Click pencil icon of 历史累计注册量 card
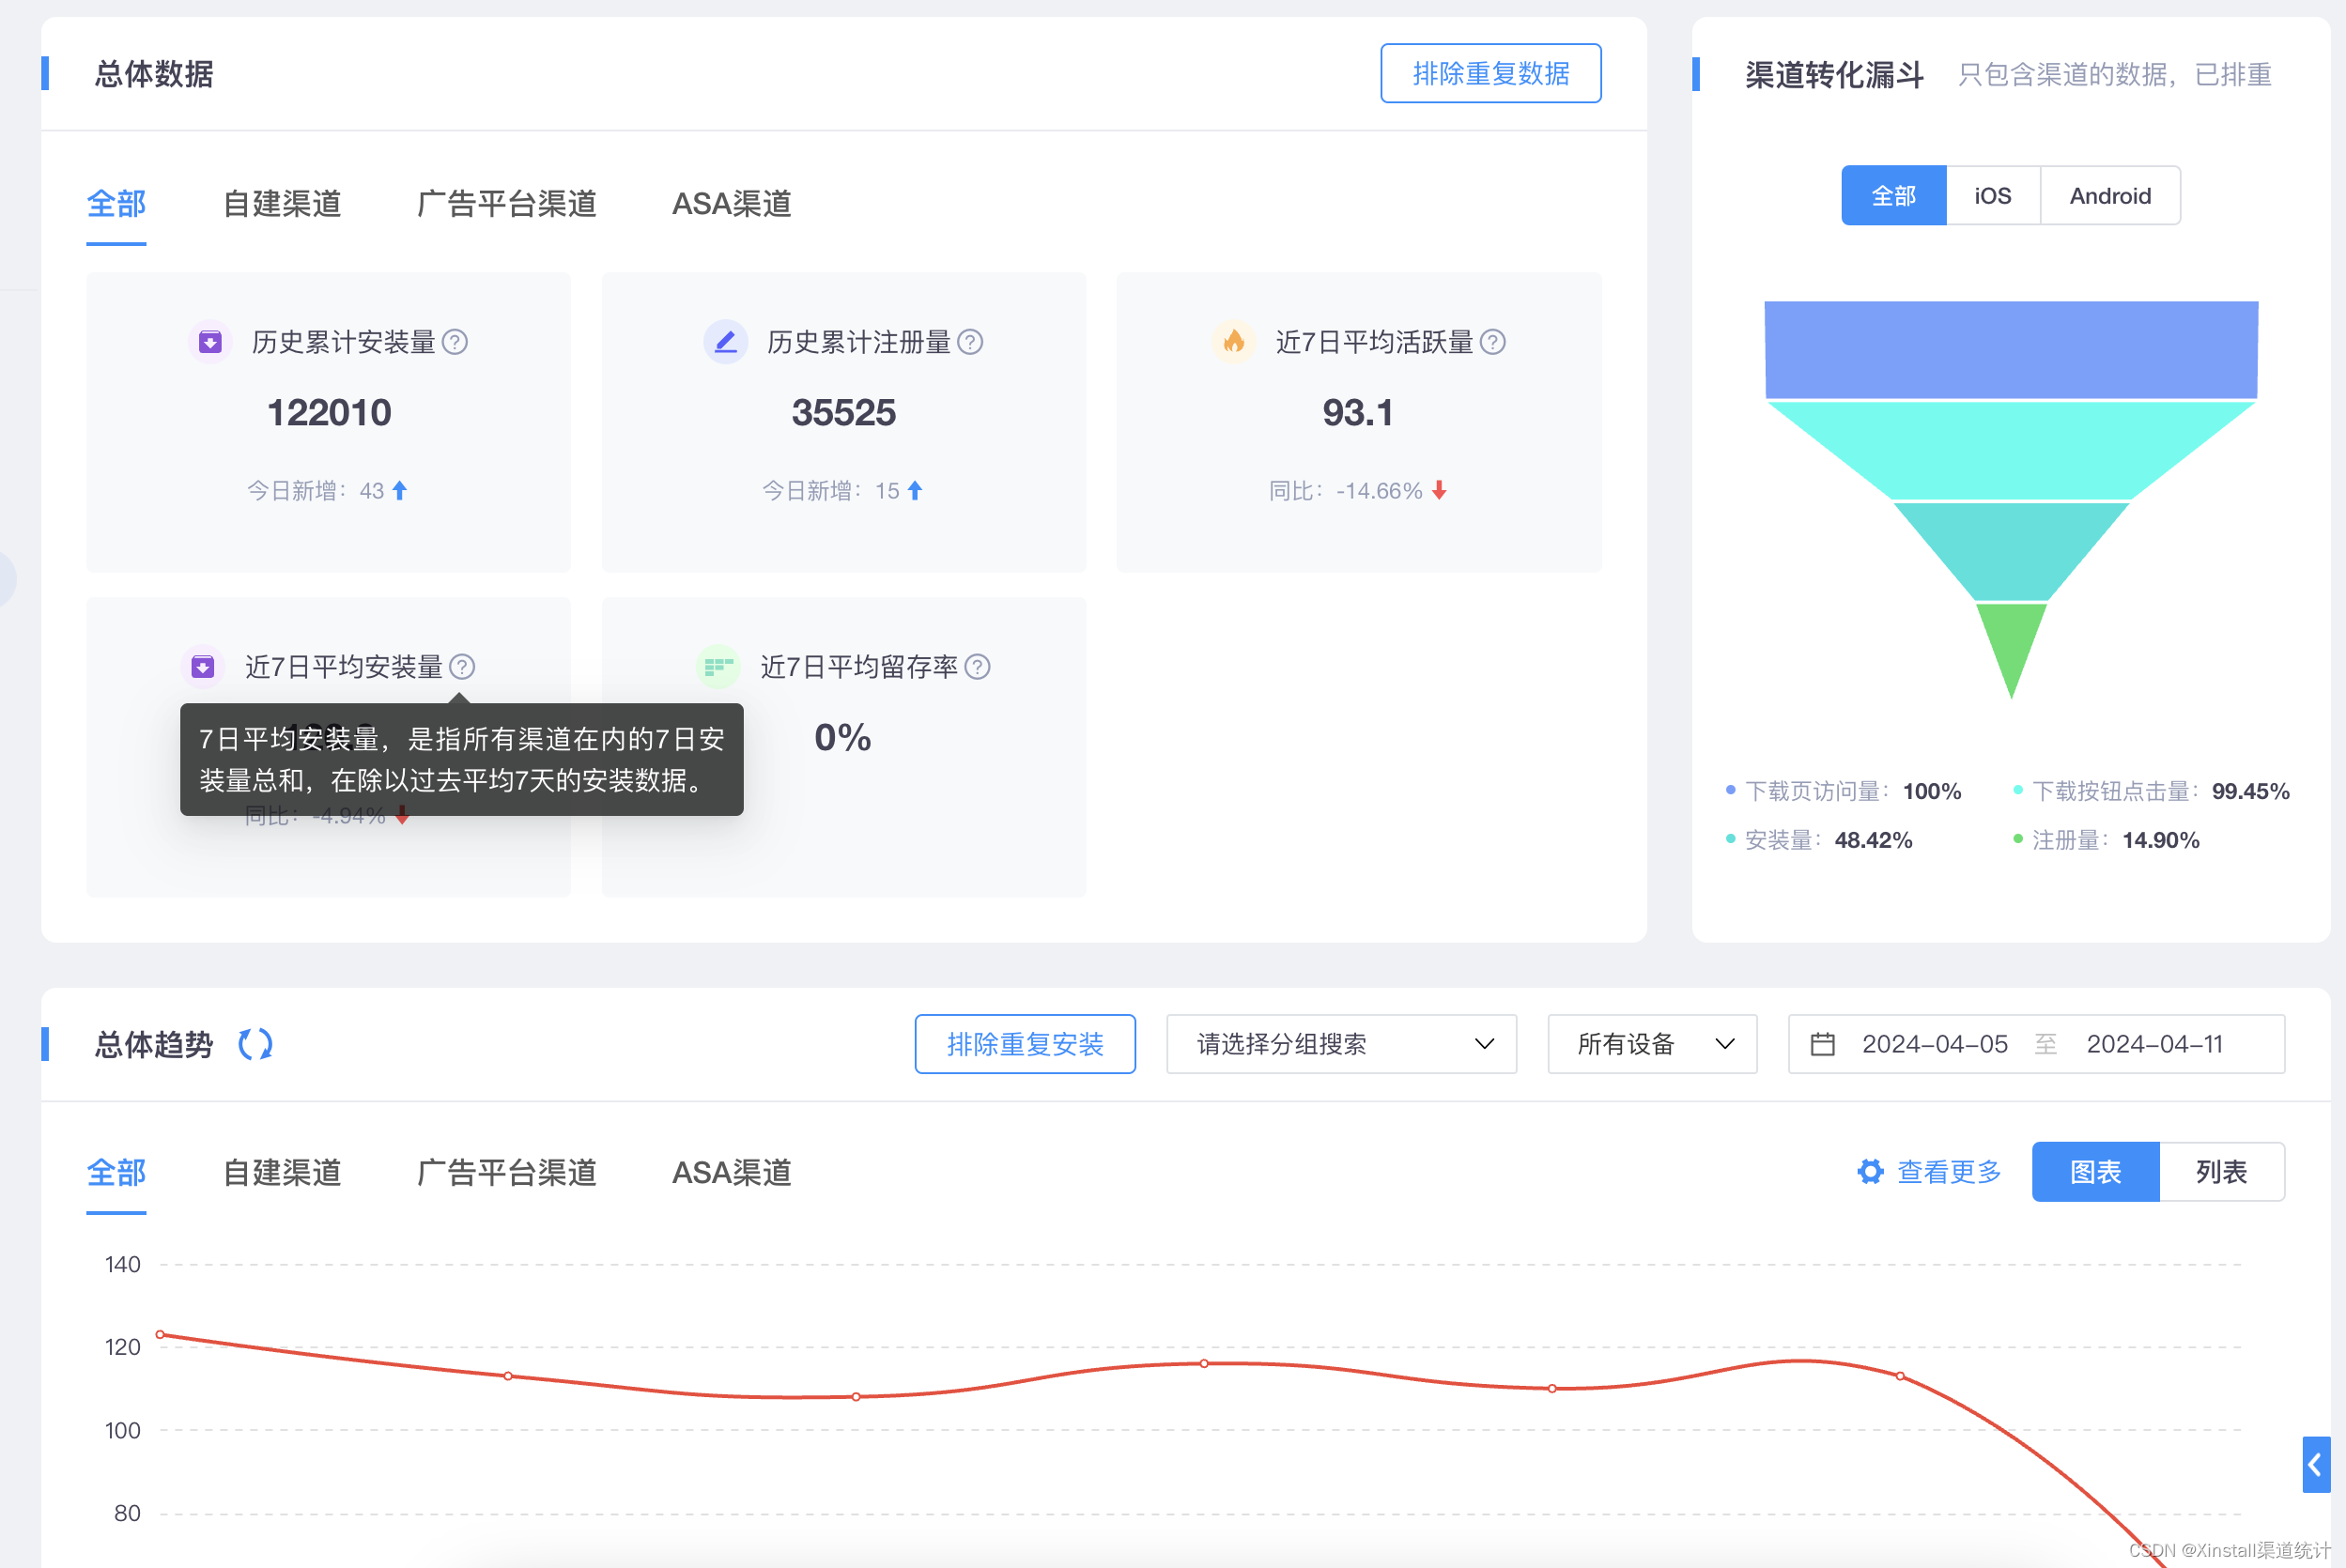2346x1568 pixels. coord(726,342)
